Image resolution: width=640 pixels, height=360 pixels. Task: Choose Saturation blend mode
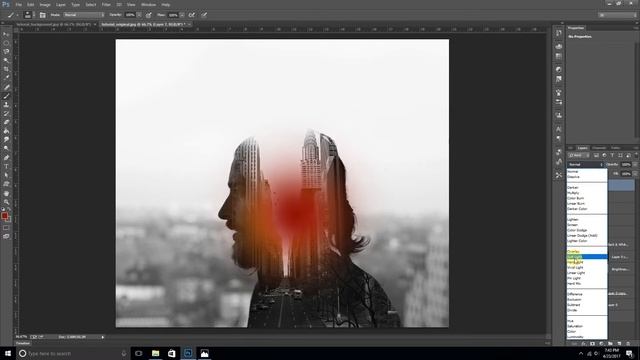click(587, 326)
